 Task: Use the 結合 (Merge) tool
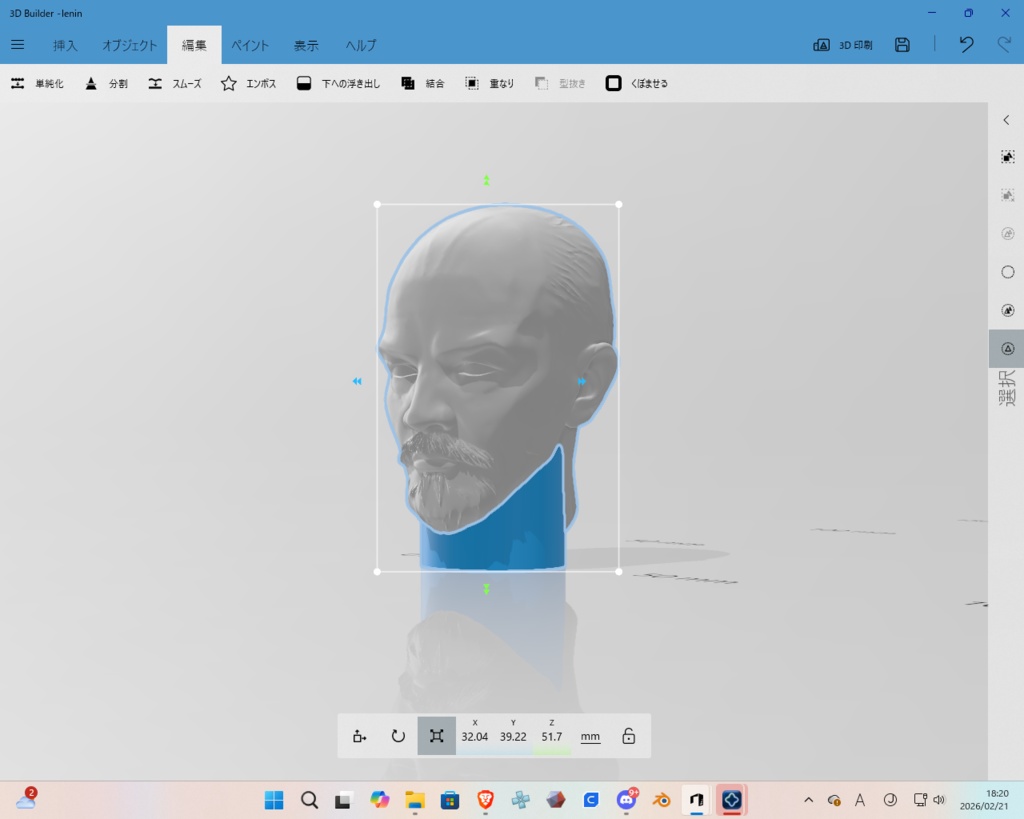[423, 84]
